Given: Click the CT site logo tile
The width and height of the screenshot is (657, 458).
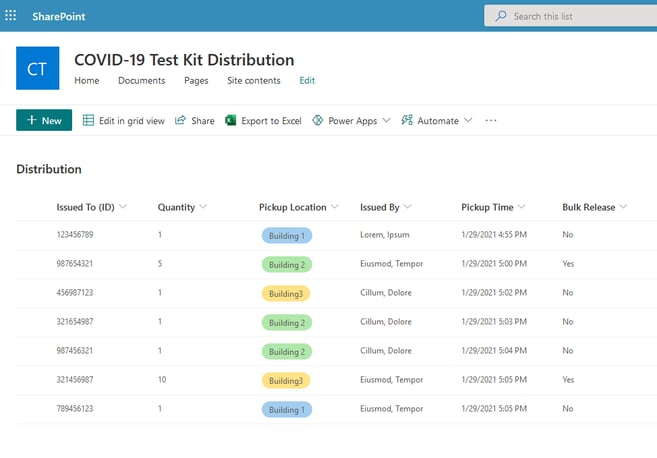Looking at the screenshot, I should 38,68.
